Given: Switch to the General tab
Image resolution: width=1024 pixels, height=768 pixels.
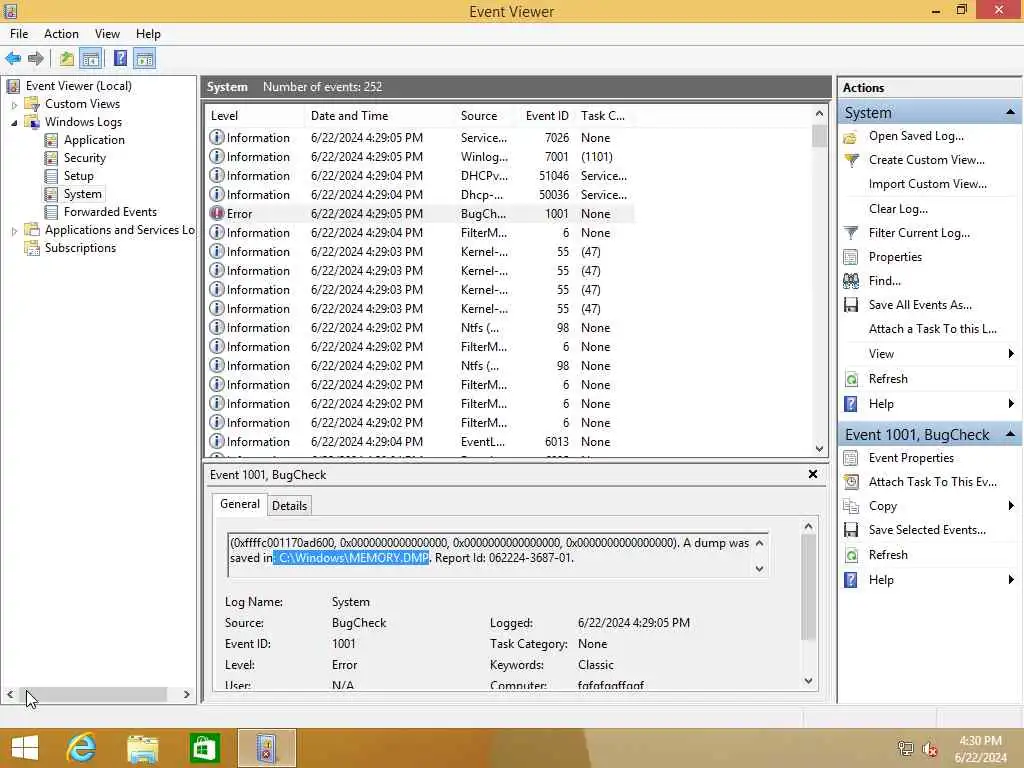Looking at the screenshot, I should point(240,504).
